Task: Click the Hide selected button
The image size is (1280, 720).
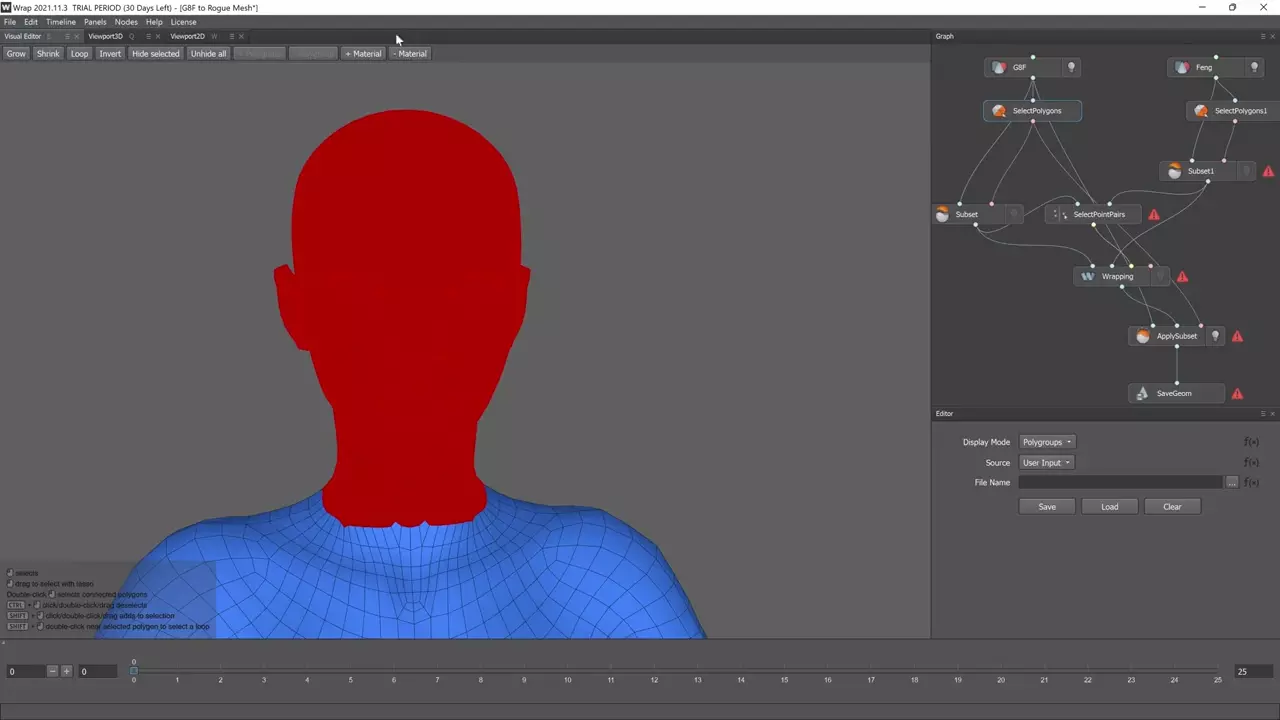Action: click(x=156, y=54)
